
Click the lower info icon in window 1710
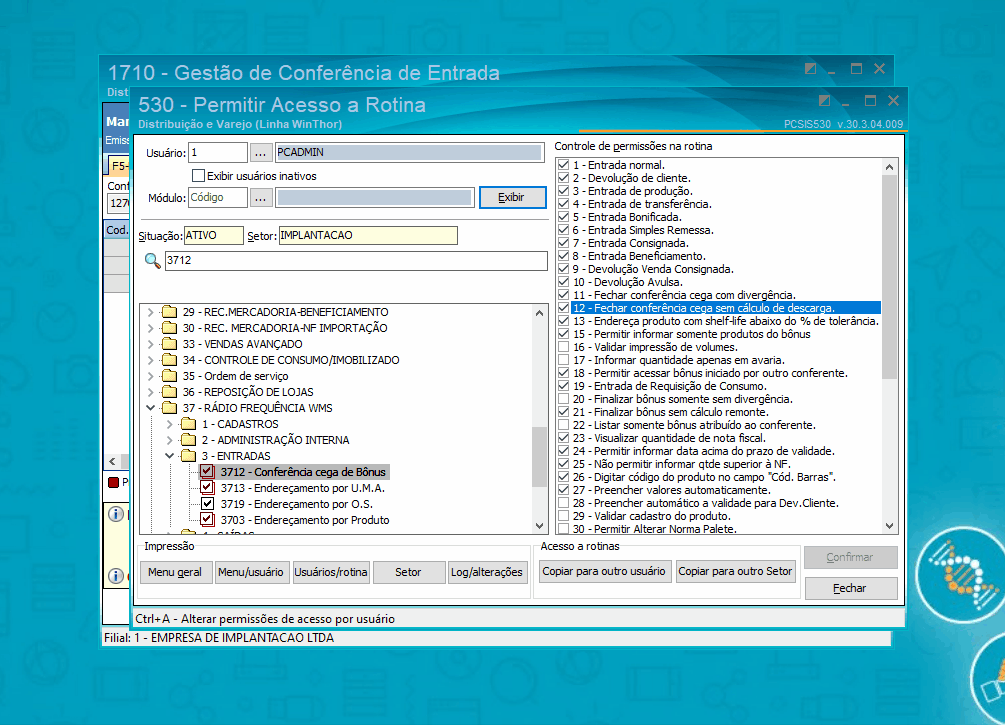click(116, 576)
